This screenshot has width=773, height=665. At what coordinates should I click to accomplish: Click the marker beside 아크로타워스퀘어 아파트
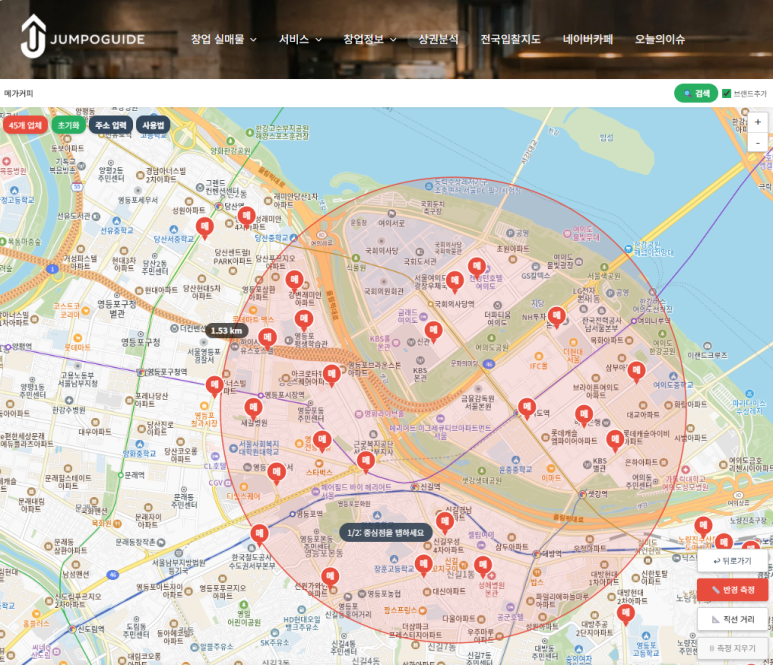[332, 375]
